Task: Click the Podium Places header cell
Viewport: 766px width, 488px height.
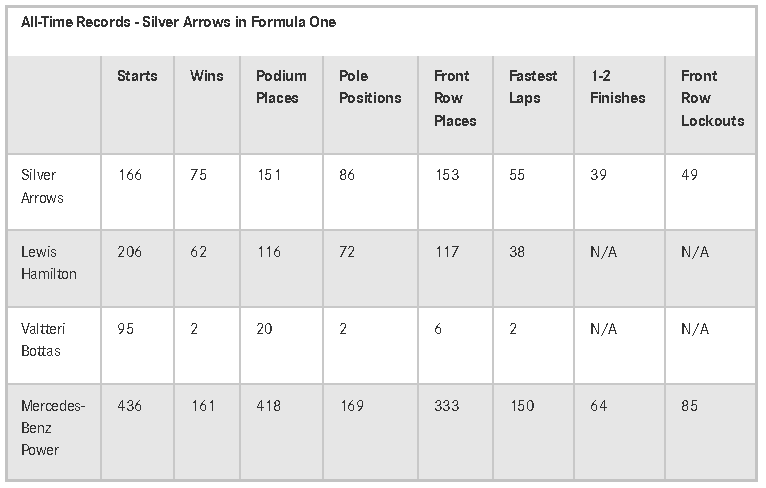Action: [x=281, y=86]
